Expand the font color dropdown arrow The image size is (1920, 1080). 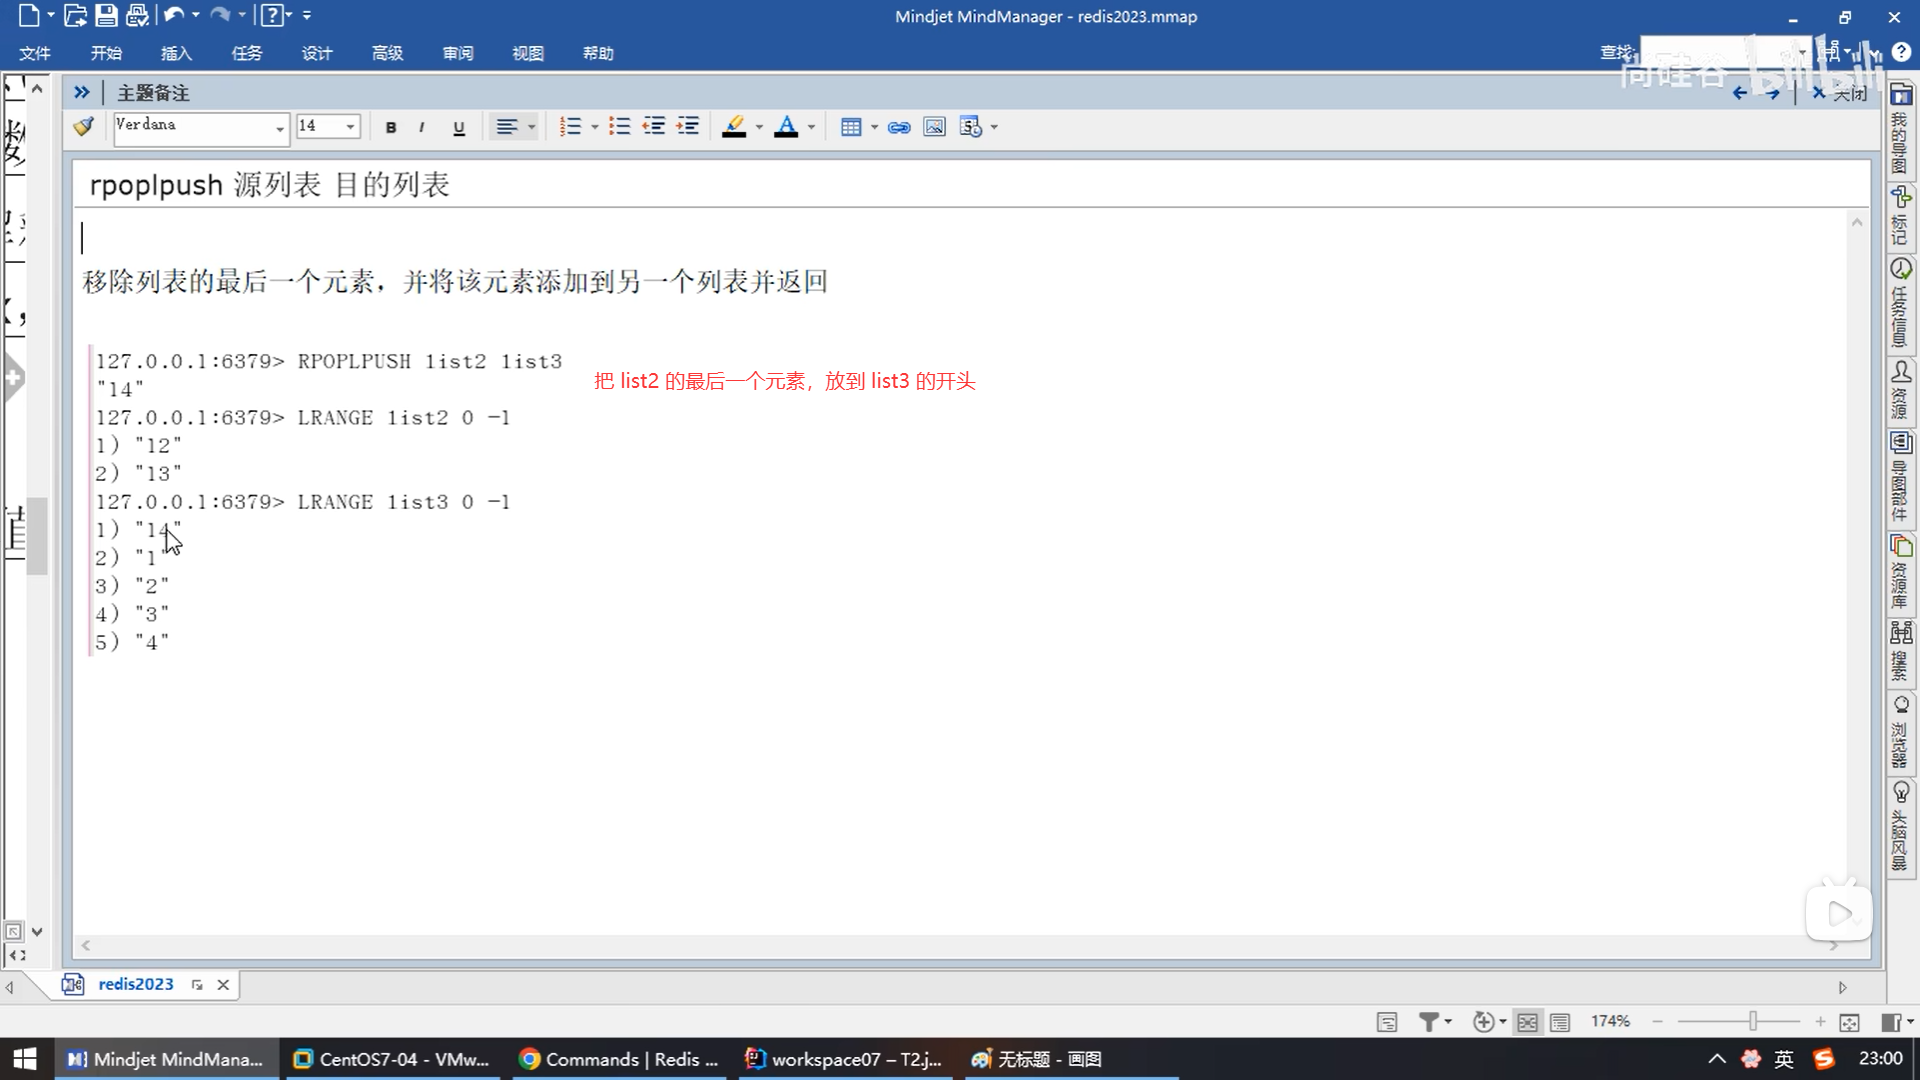point(811,127)
